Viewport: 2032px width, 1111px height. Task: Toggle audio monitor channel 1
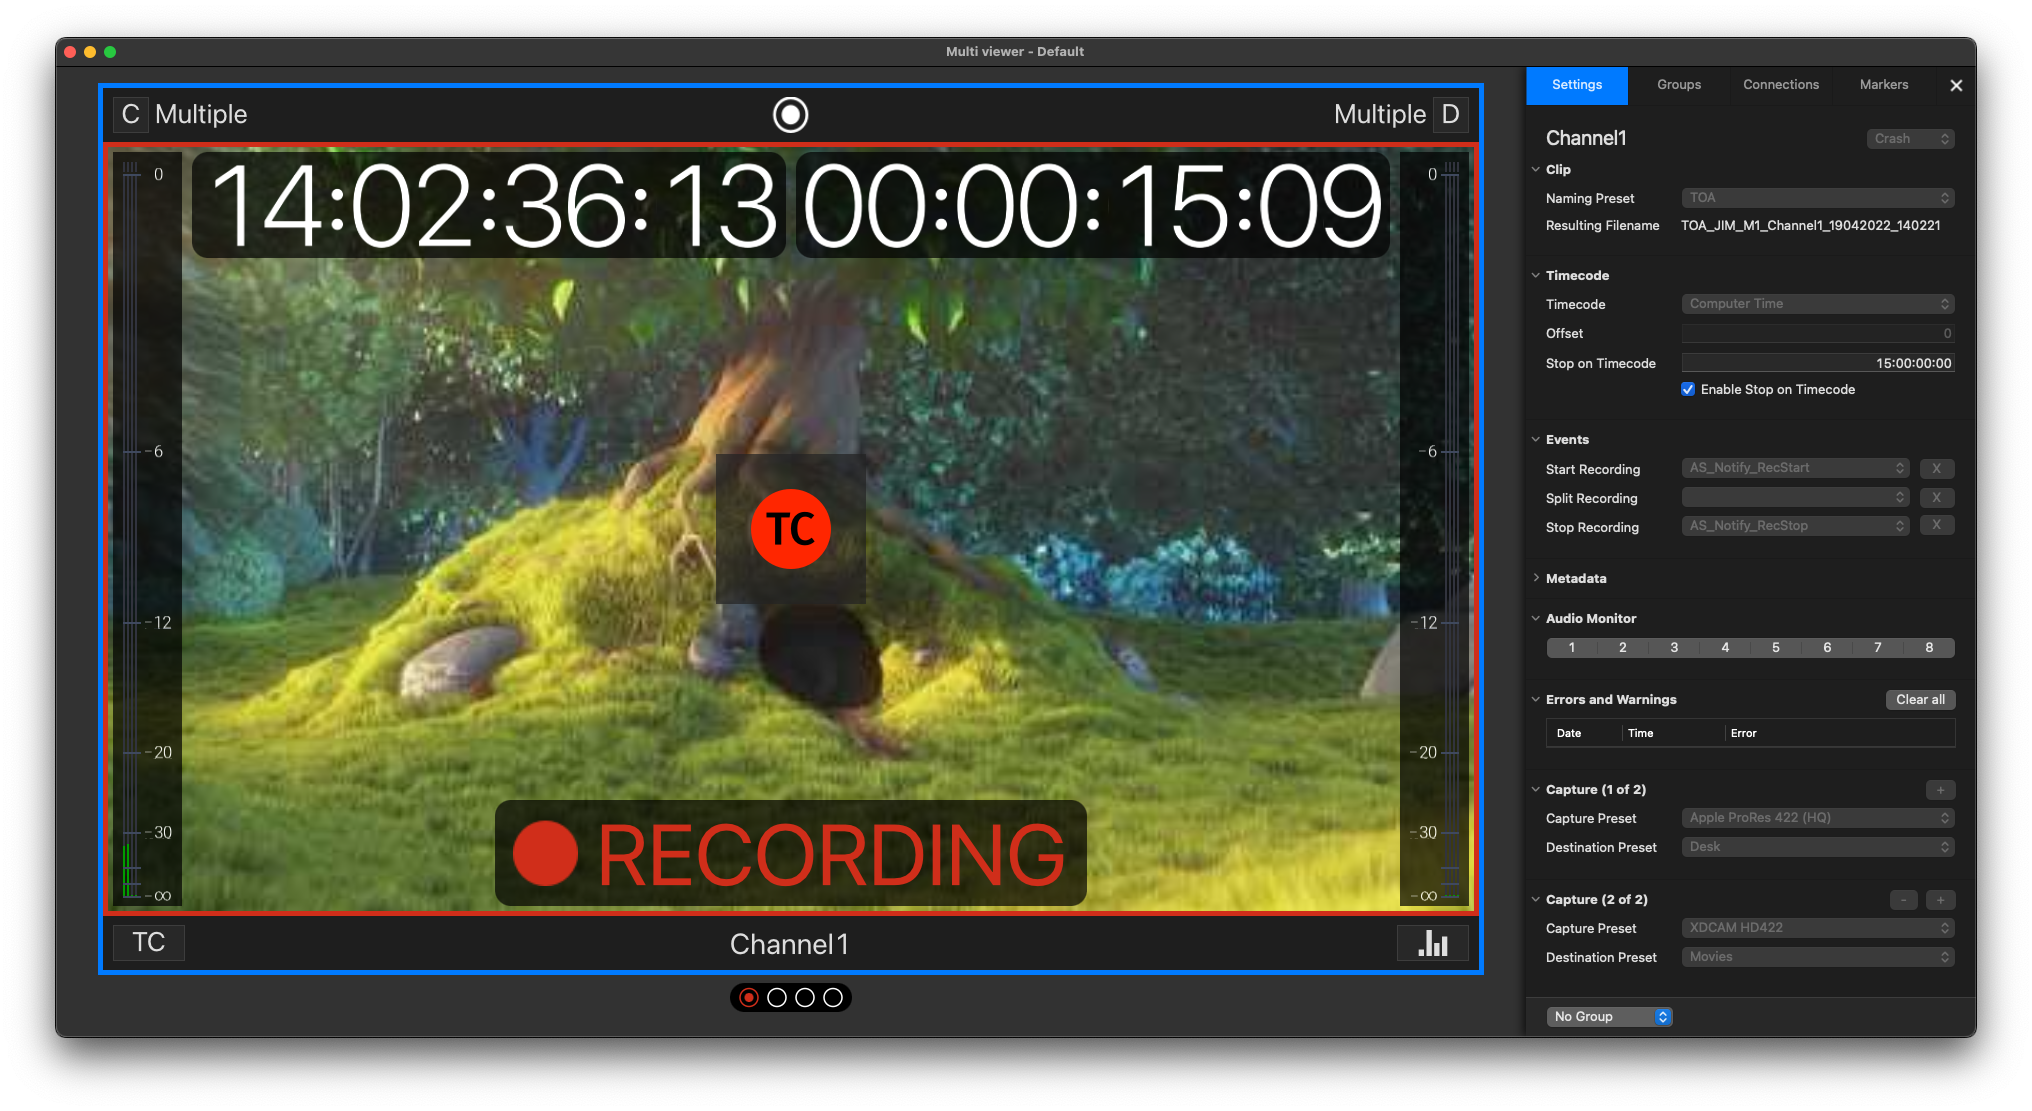pyautogui.click(x=1572, y=648)
